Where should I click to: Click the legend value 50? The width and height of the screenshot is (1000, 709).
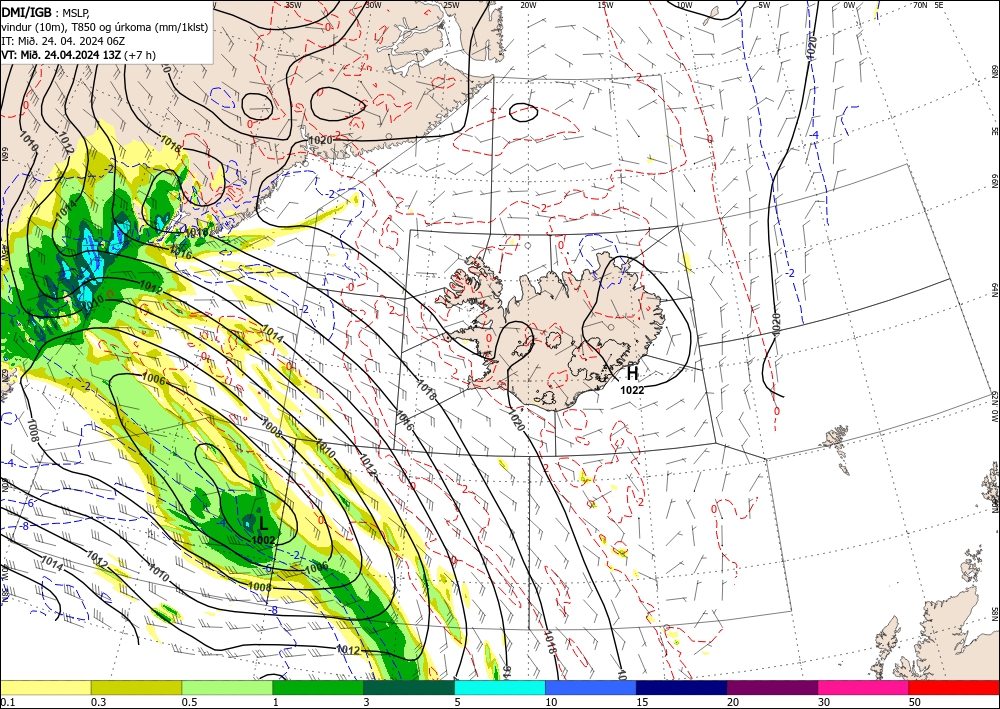(915, 702)
